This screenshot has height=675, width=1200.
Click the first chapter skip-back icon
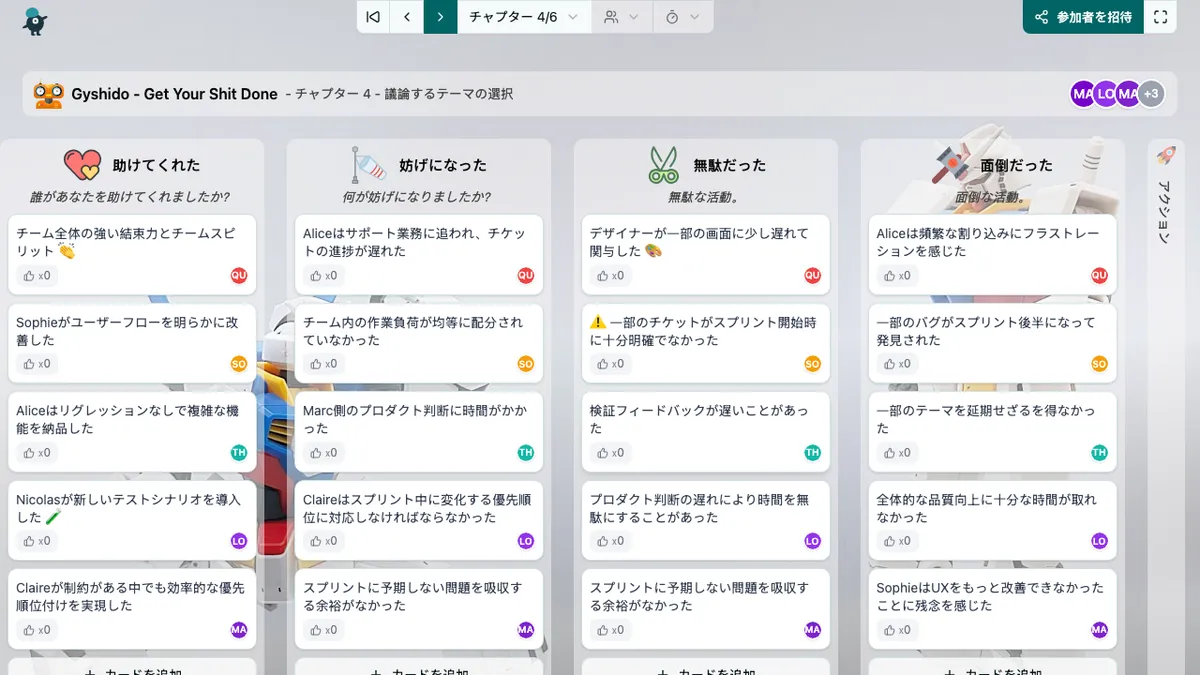tap(373, 17)
